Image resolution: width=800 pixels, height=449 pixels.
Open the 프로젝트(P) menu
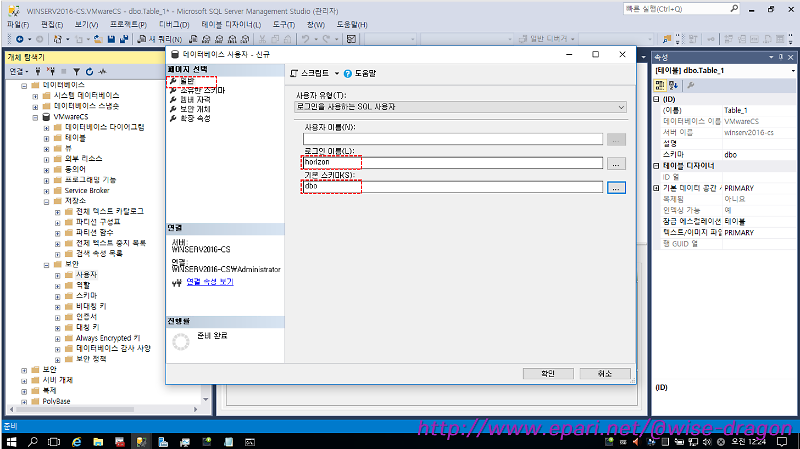pyautogui.click(x=129, y=24)
